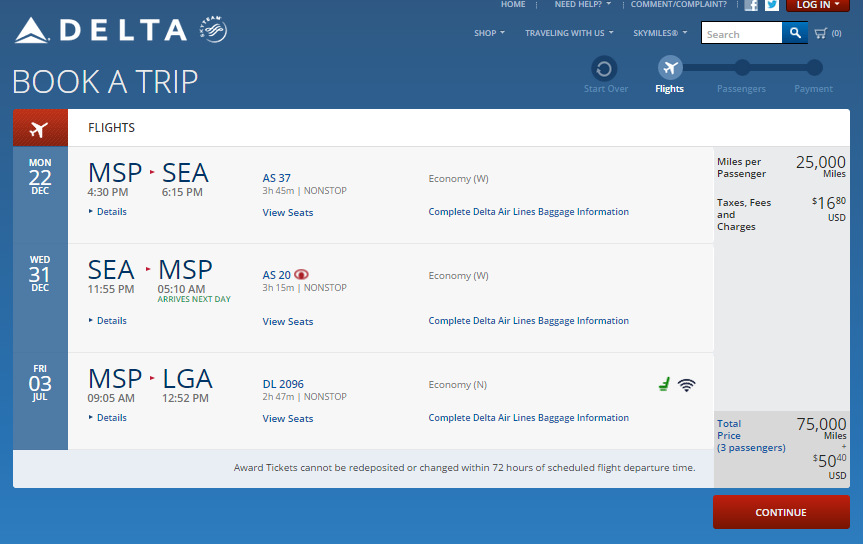Click the Payment step circle

pyautogui.click(x=814, y=68)
